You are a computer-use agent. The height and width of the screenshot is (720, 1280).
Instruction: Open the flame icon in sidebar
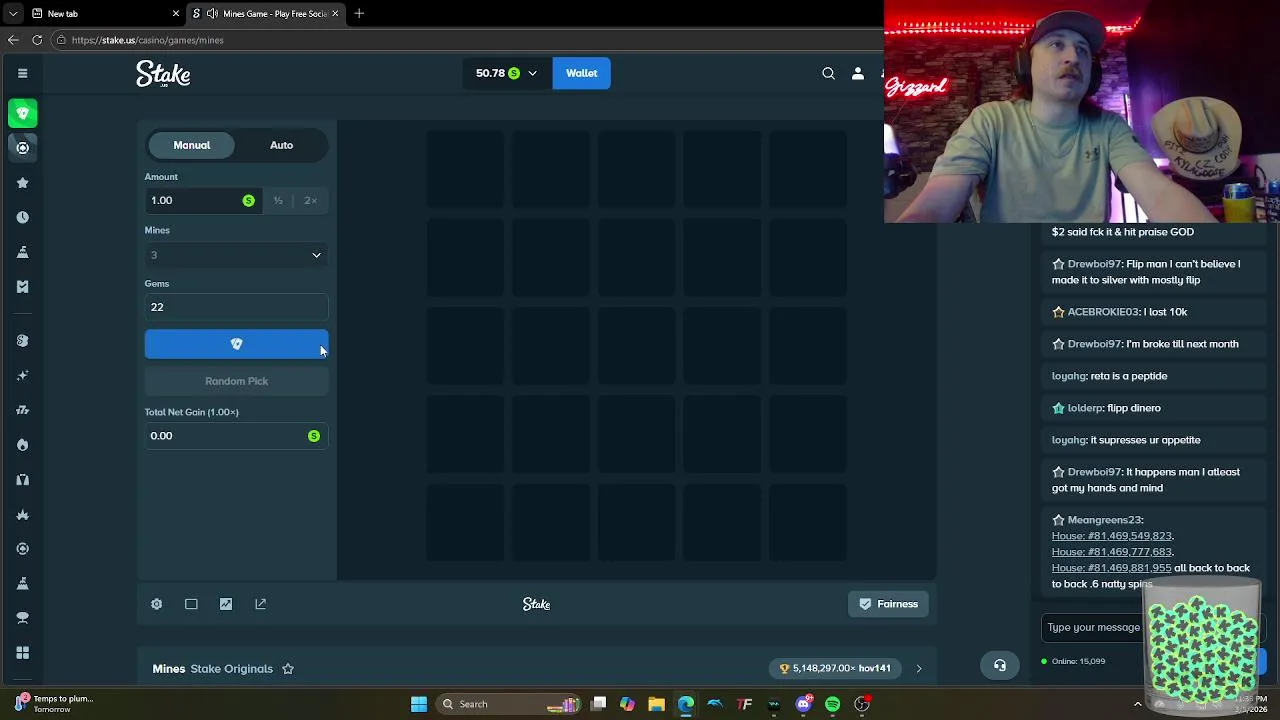pos(22,444)
